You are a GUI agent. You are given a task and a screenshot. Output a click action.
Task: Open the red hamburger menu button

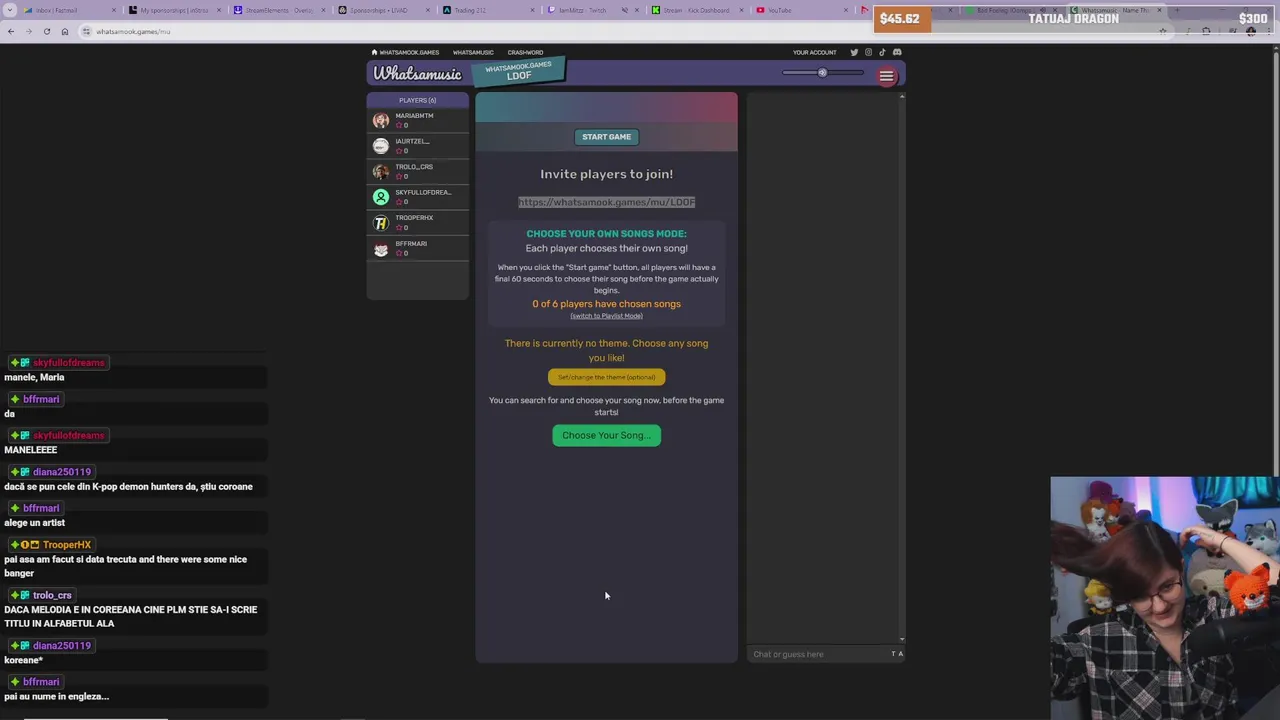(886, 76)
